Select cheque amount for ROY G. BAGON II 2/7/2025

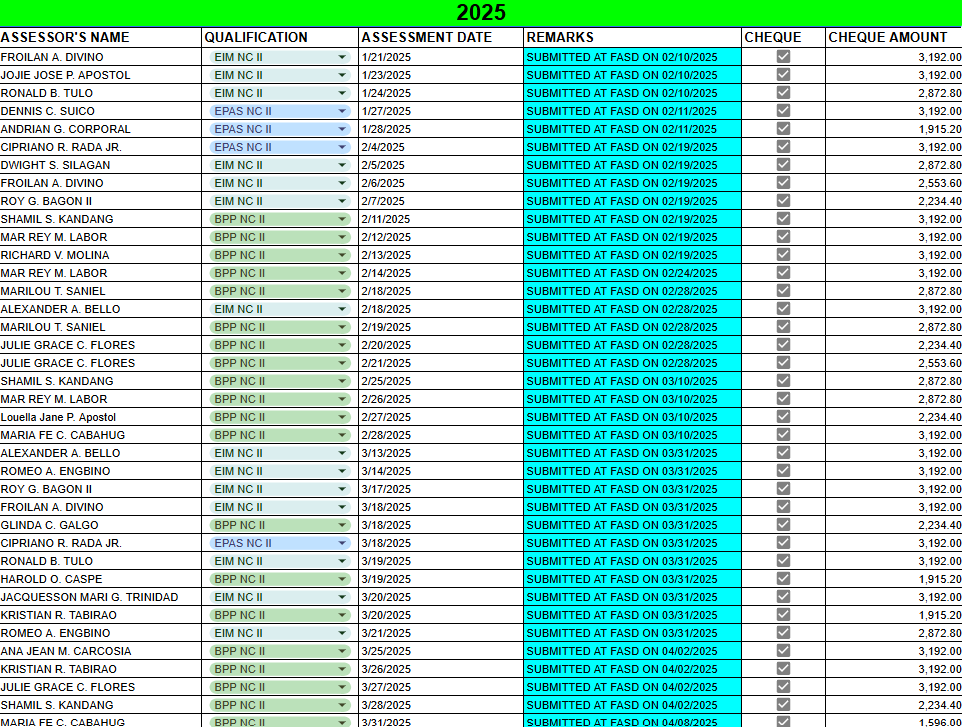(894, 201)
